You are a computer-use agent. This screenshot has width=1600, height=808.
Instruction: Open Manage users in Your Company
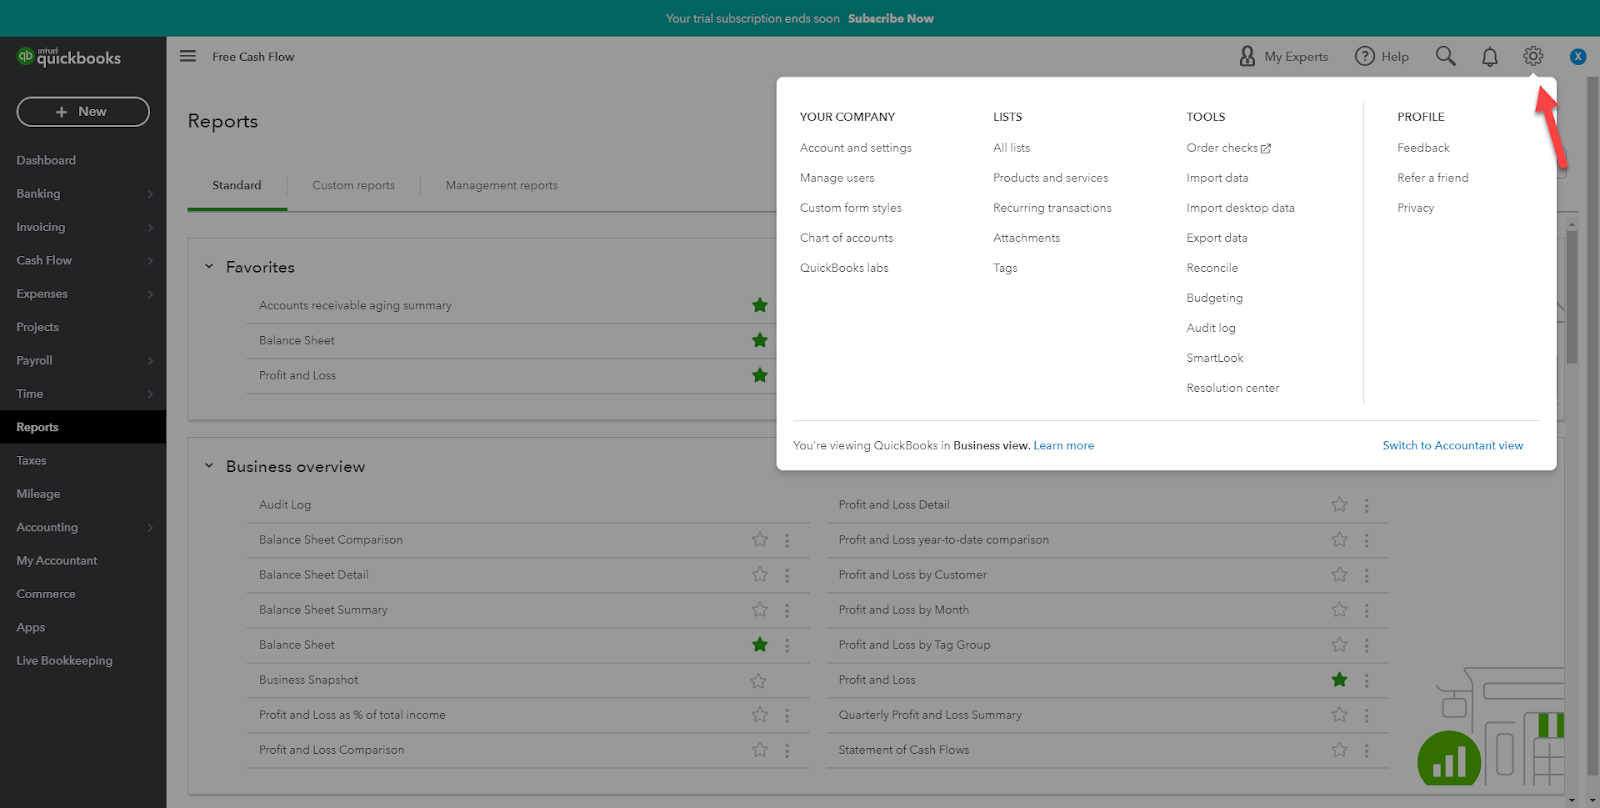(x=837, y=178)
